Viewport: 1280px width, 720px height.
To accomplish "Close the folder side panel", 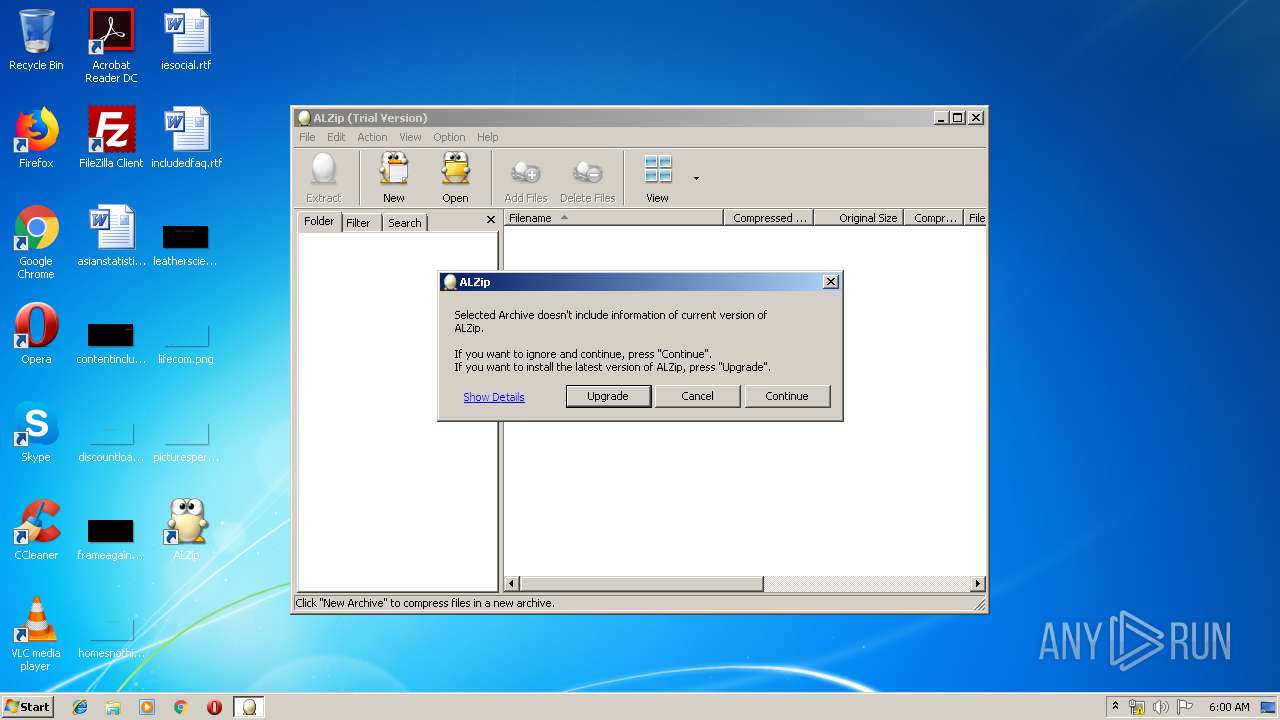I will point(490,220).
